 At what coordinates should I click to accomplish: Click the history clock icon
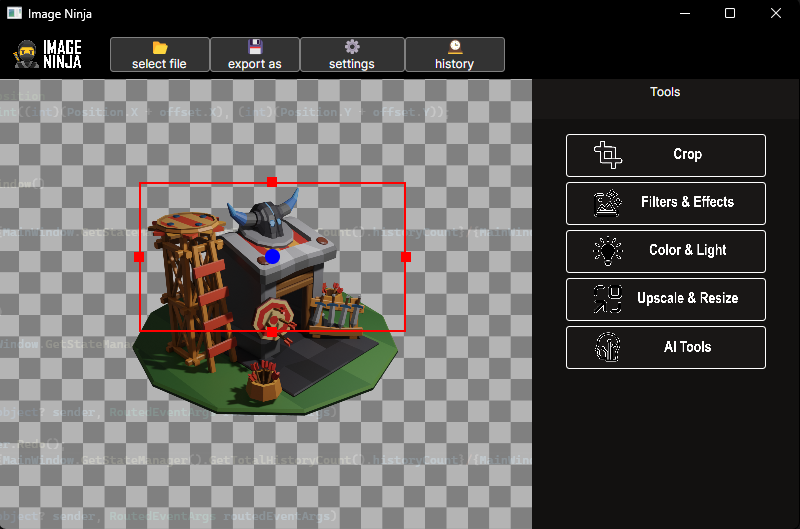455,47
